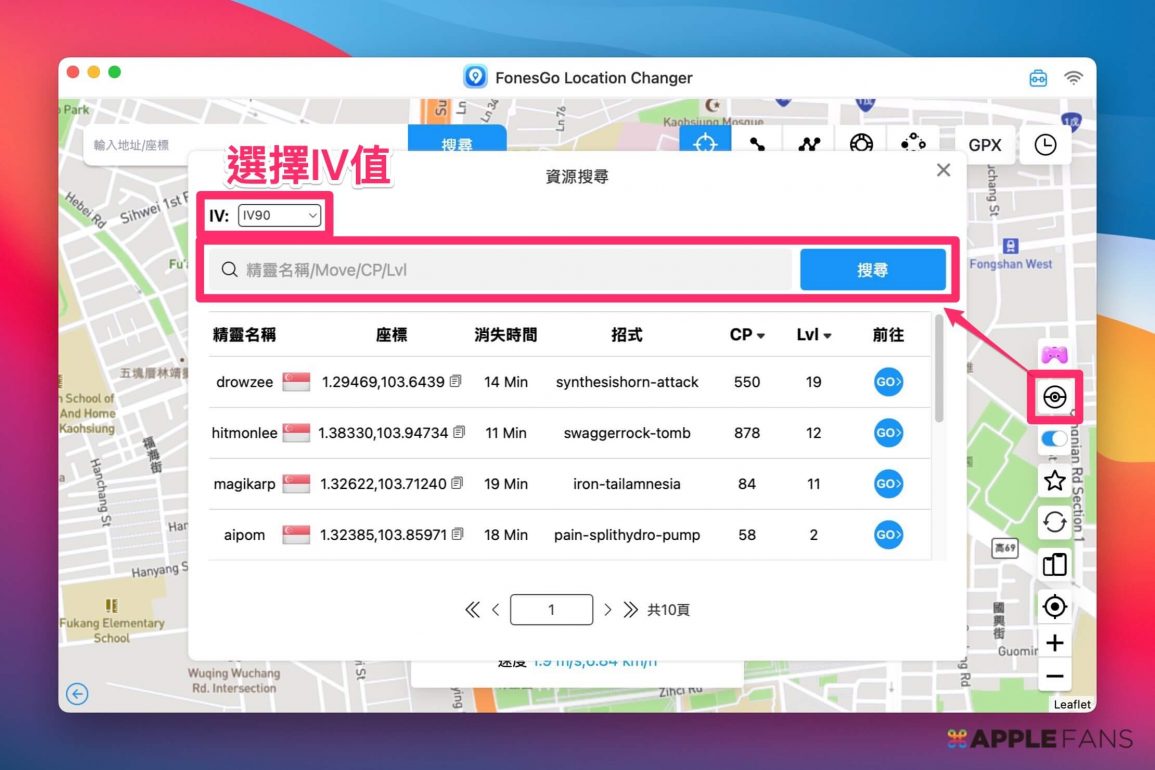Choose the two-spot route mode icon
Screen dimensions: 1155x770
tap(757, 144)
